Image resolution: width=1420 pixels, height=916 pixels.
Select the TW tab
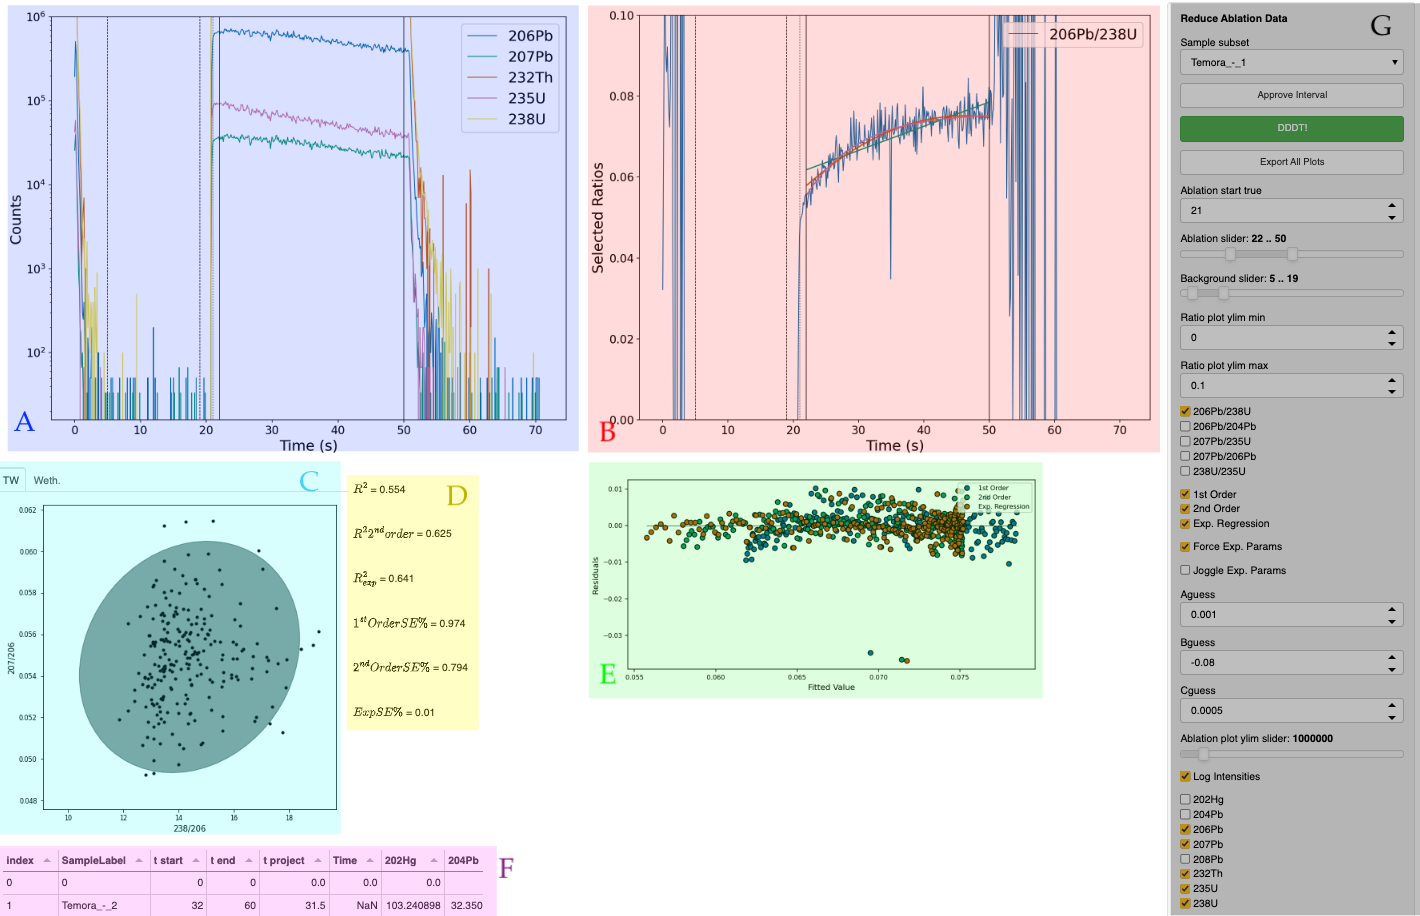click(x=13, y=479)
